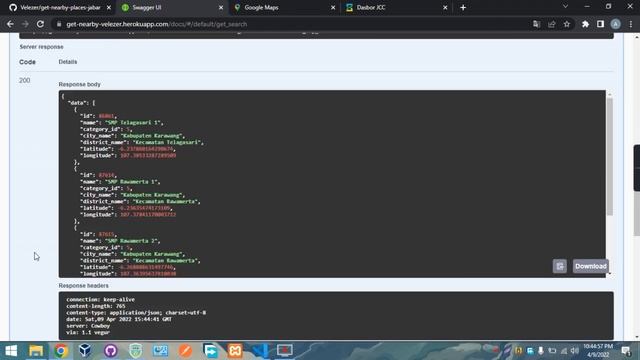The image size is (640, 360).
Task: Open Google Chrome from the taskbar
Action: click(61, 351)
